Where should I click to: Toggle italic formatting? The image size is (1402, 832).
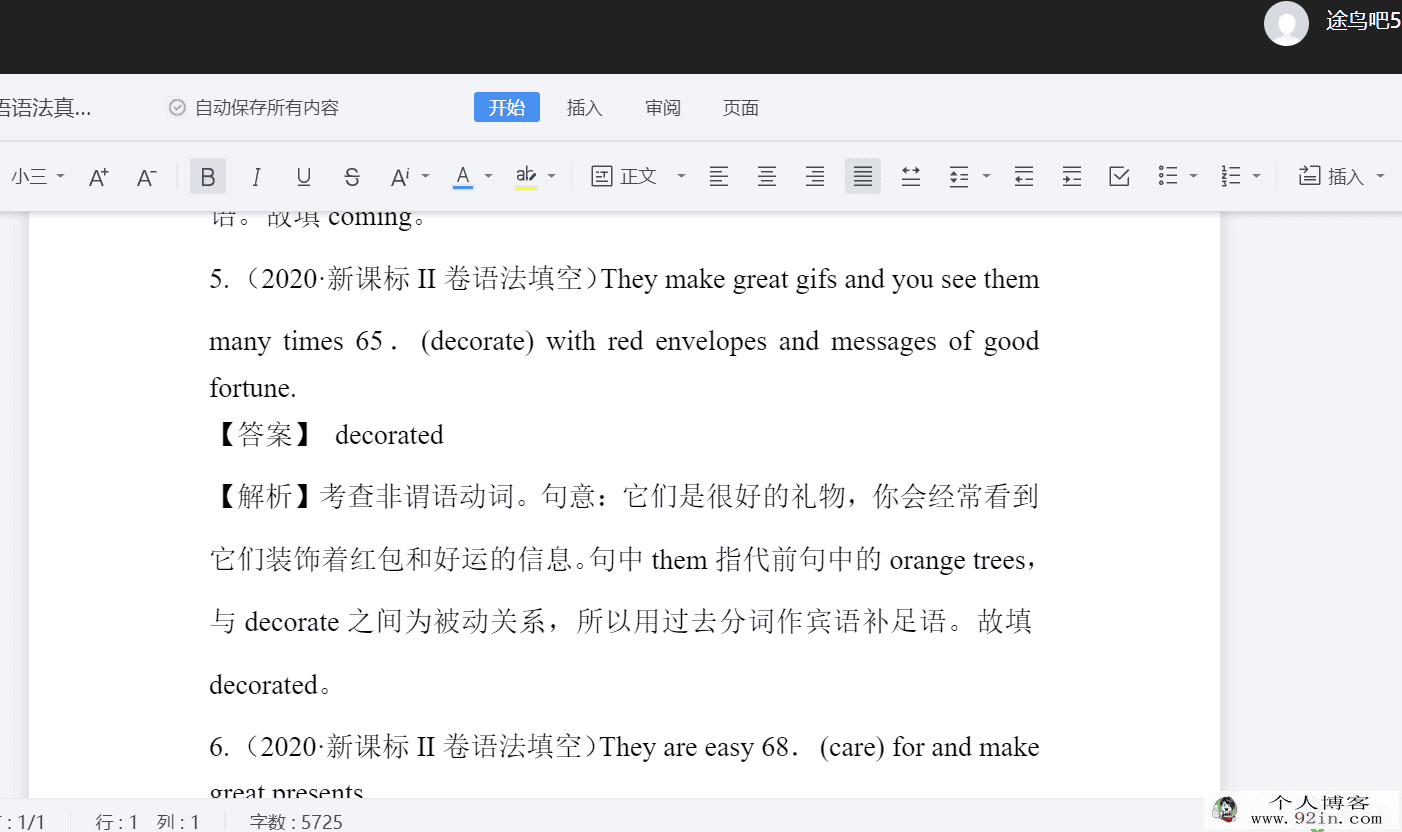click(256, 177)
